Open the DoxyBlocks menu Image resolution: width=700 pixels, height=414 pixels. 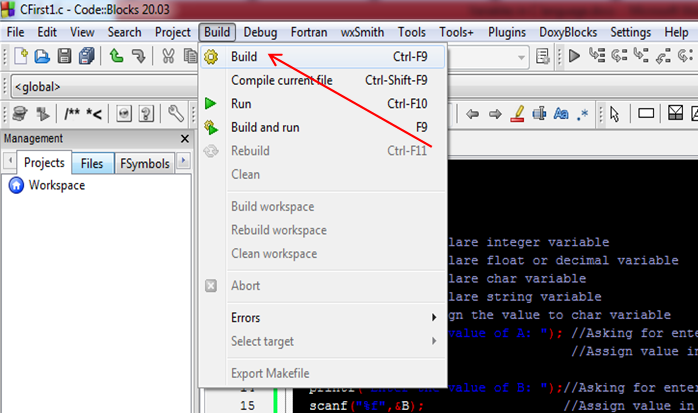click(568, 32)
